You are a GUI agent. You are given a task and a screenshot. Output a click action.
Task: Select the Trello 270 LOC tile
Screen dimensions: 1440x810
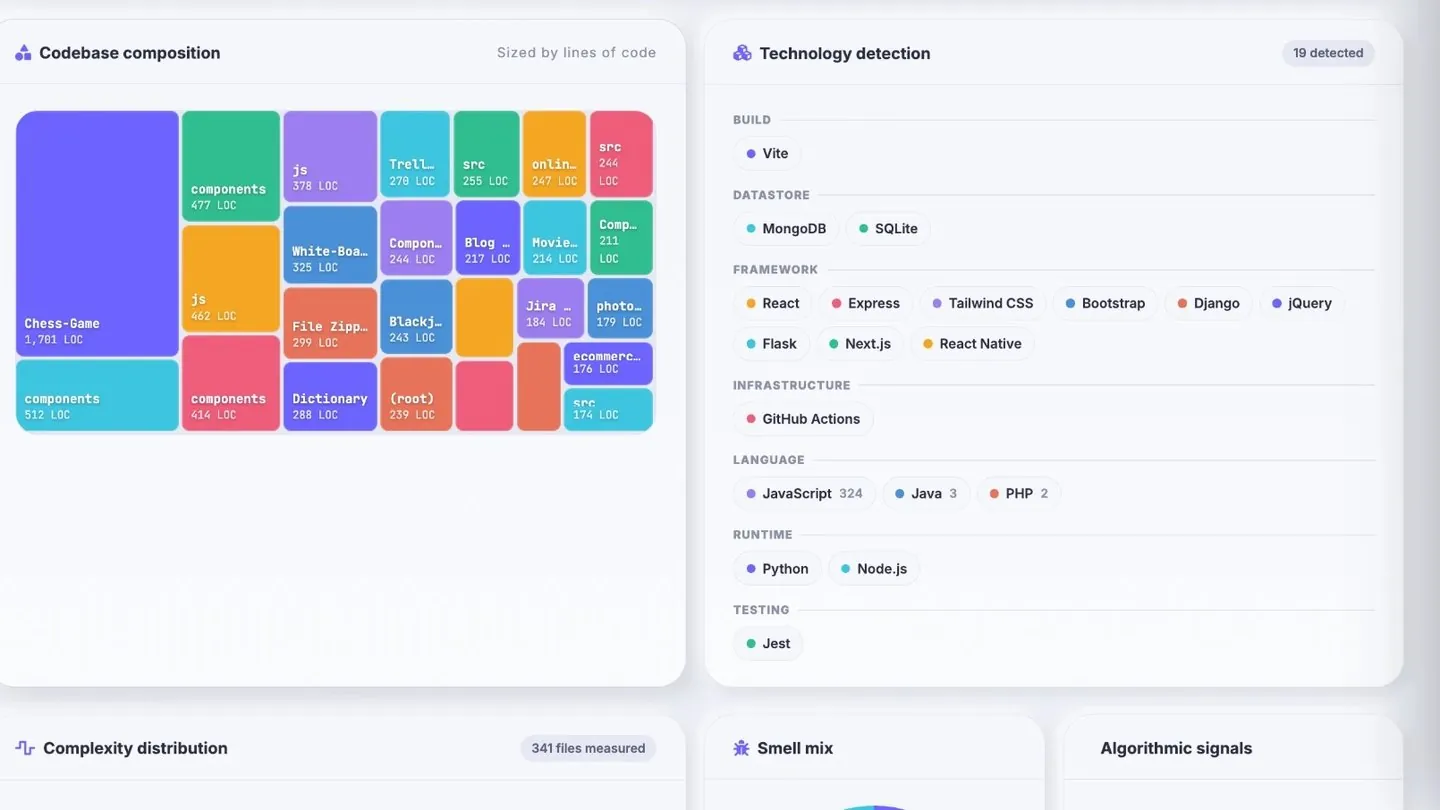click(x=415, y=154)
